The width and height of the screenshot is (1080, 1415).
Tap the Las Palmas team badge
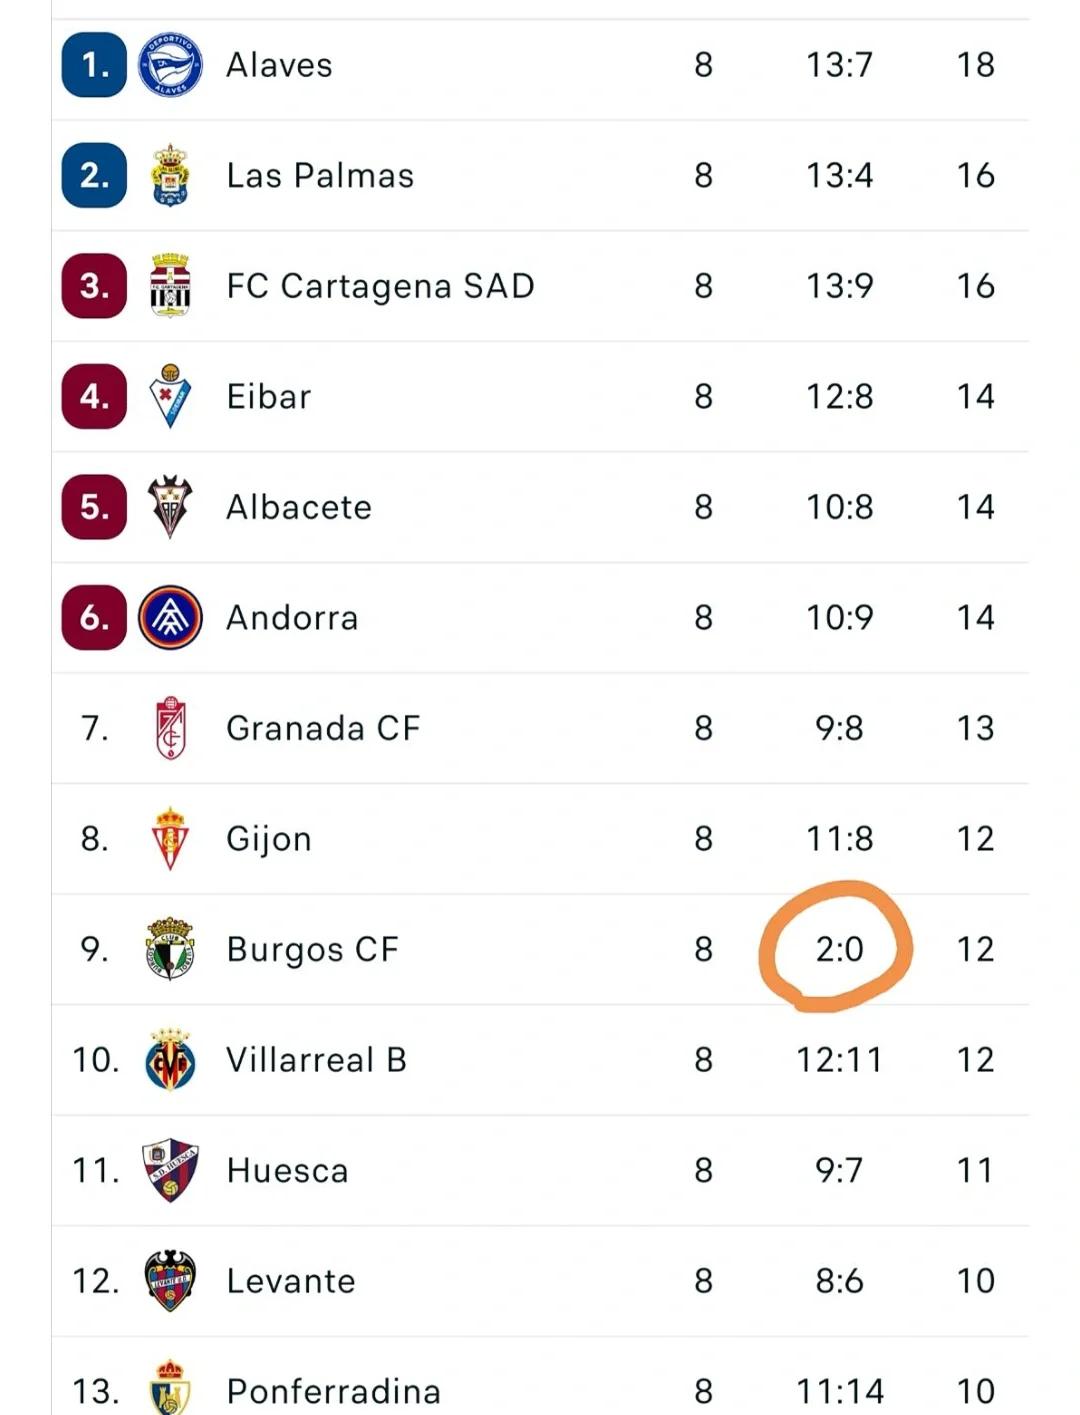pos(170,176)
